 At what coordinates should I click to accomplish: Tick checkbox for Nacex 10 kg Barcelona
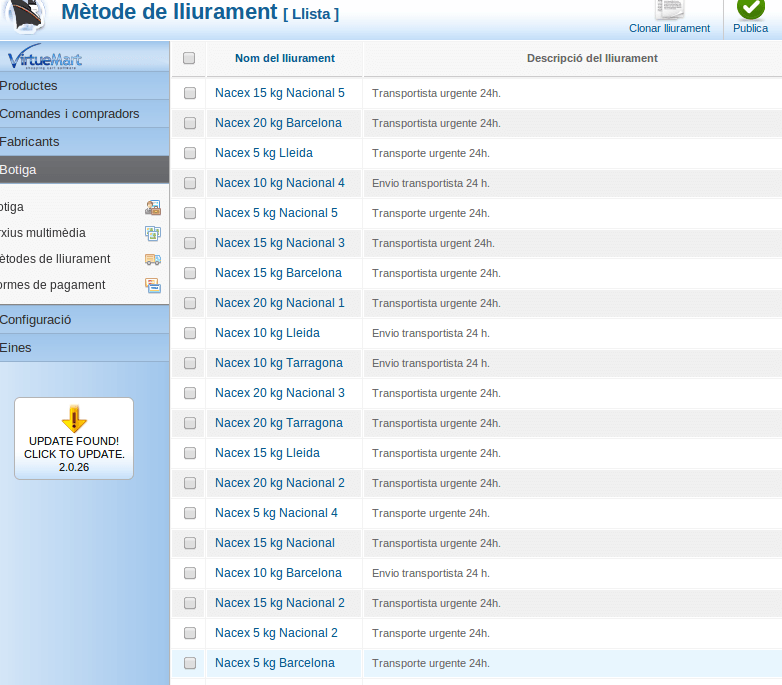point(190,573)
